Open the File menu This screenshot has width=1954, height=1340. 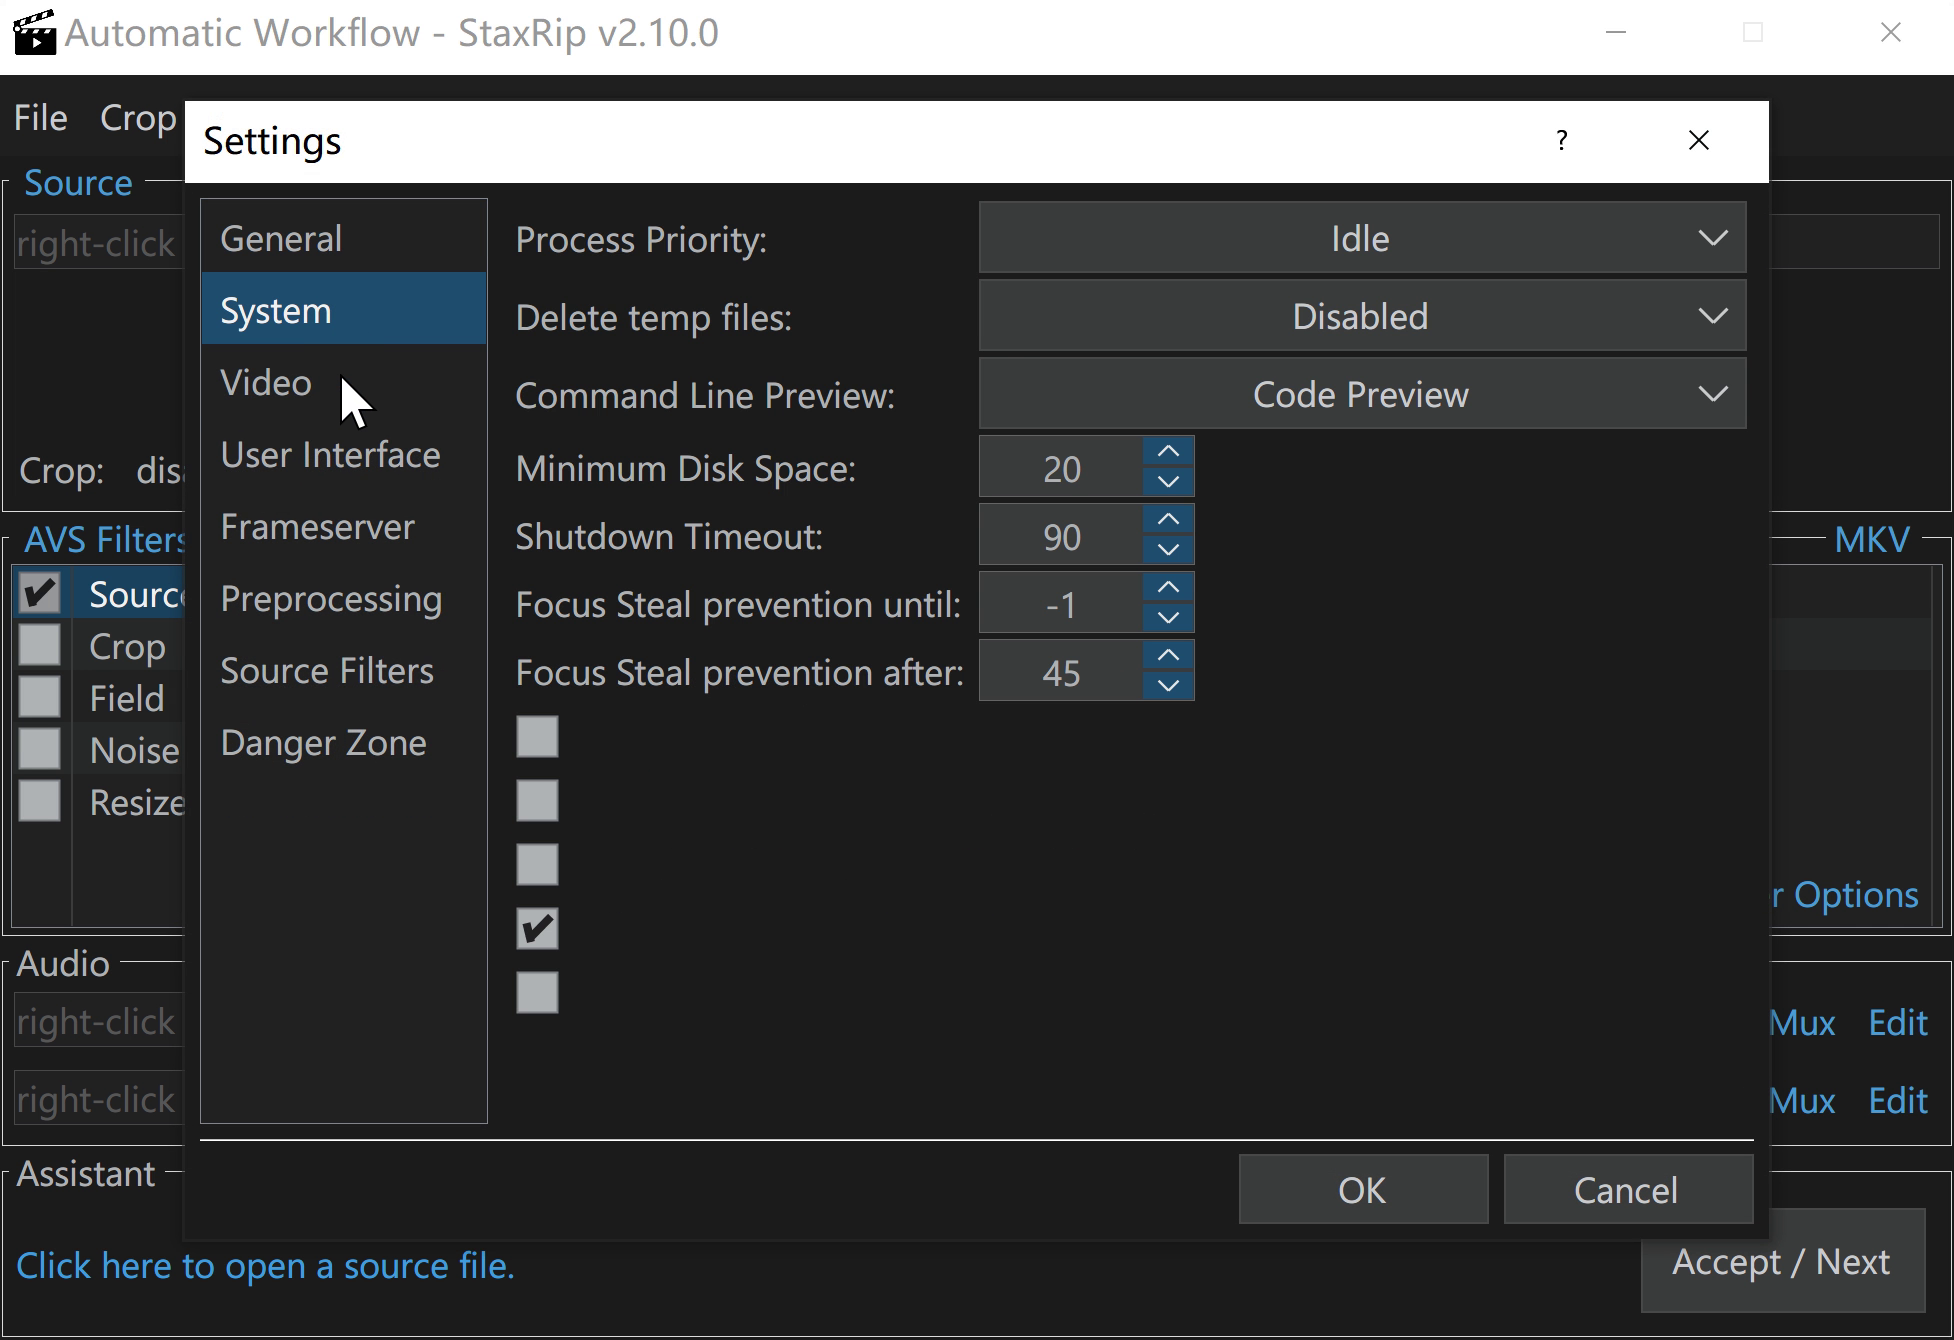[x=40, y=117]
